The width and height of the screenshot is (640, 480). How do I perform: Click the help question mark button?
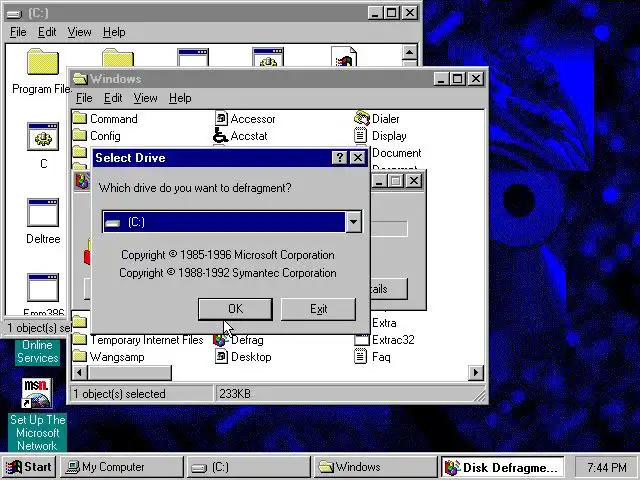(339, 158)
